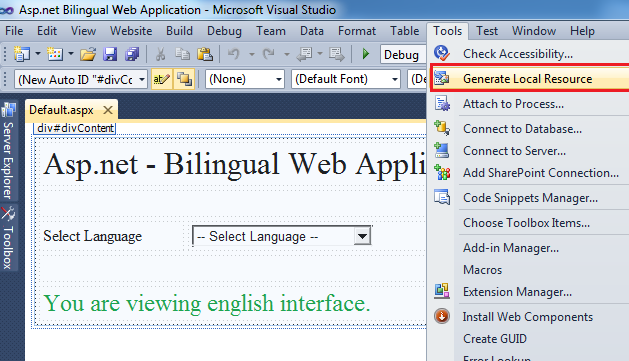Open the Website menu
This screenshot has width=629, height=361.
click(131, 31)
